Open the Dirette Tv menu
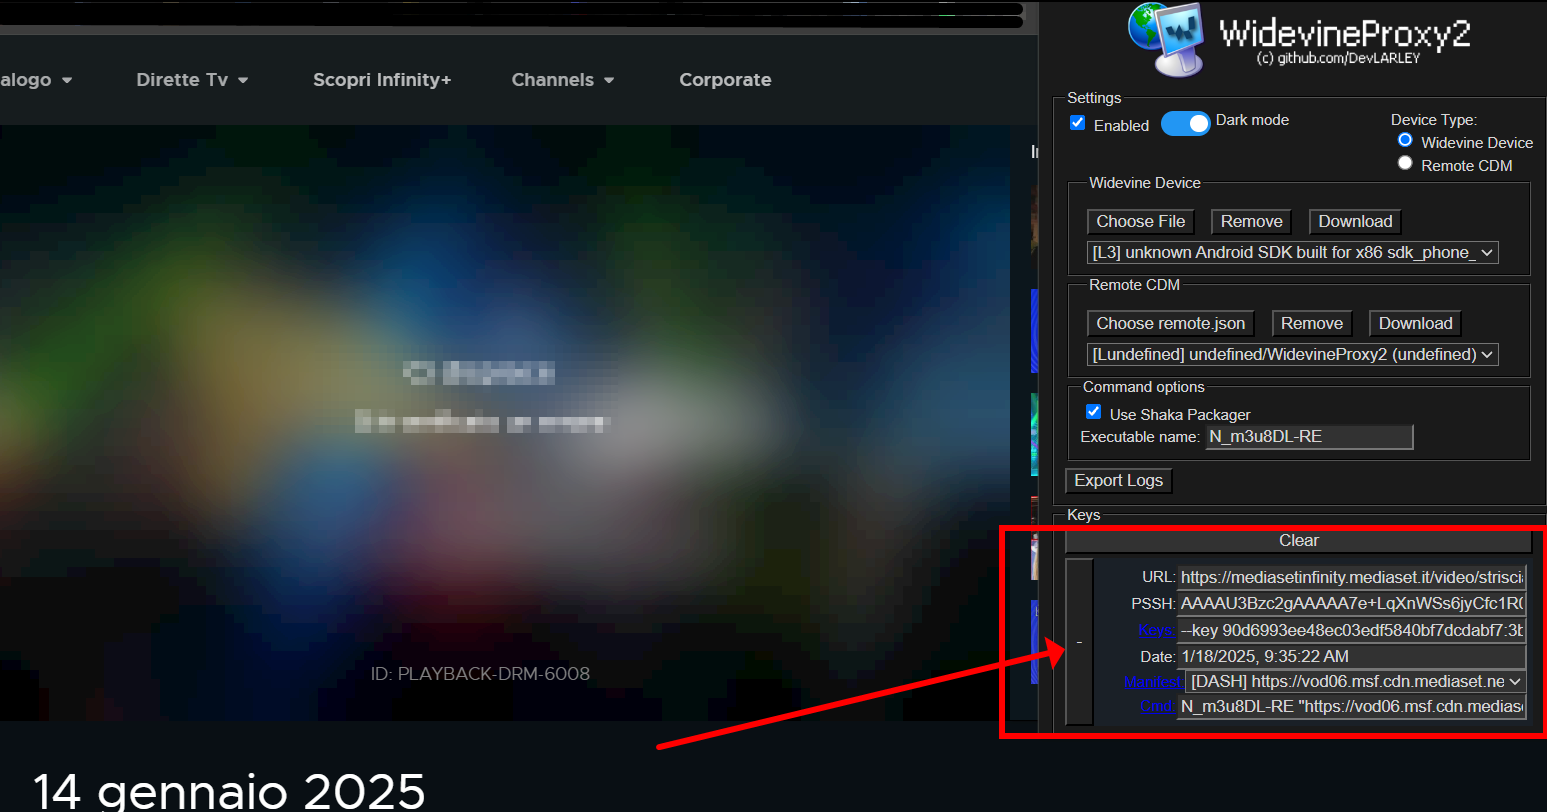Viewport: 1547px width, 812px height. click(x=192, y=80)
